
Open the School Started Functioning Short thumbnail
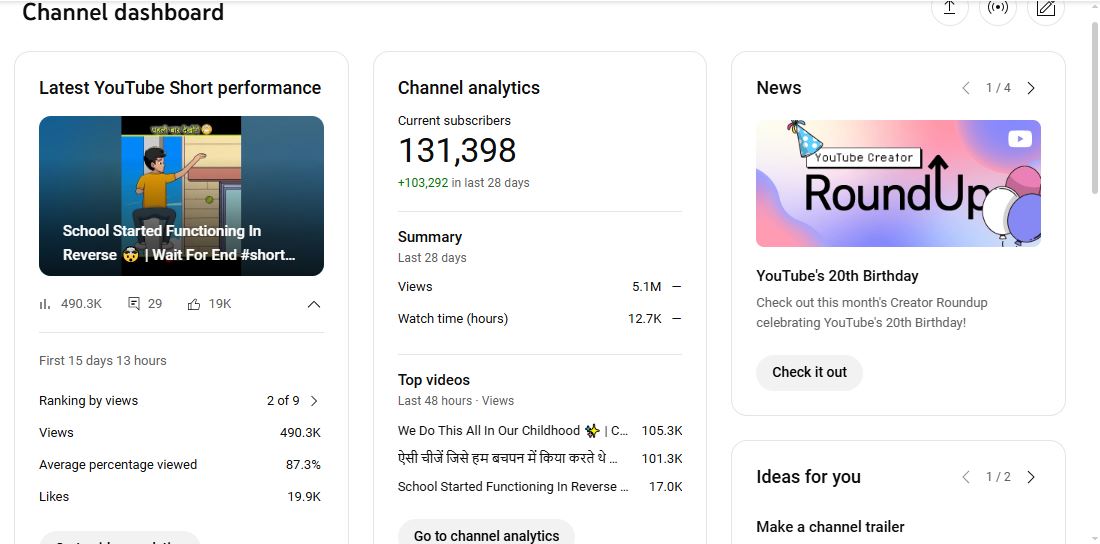click(181, 196)
